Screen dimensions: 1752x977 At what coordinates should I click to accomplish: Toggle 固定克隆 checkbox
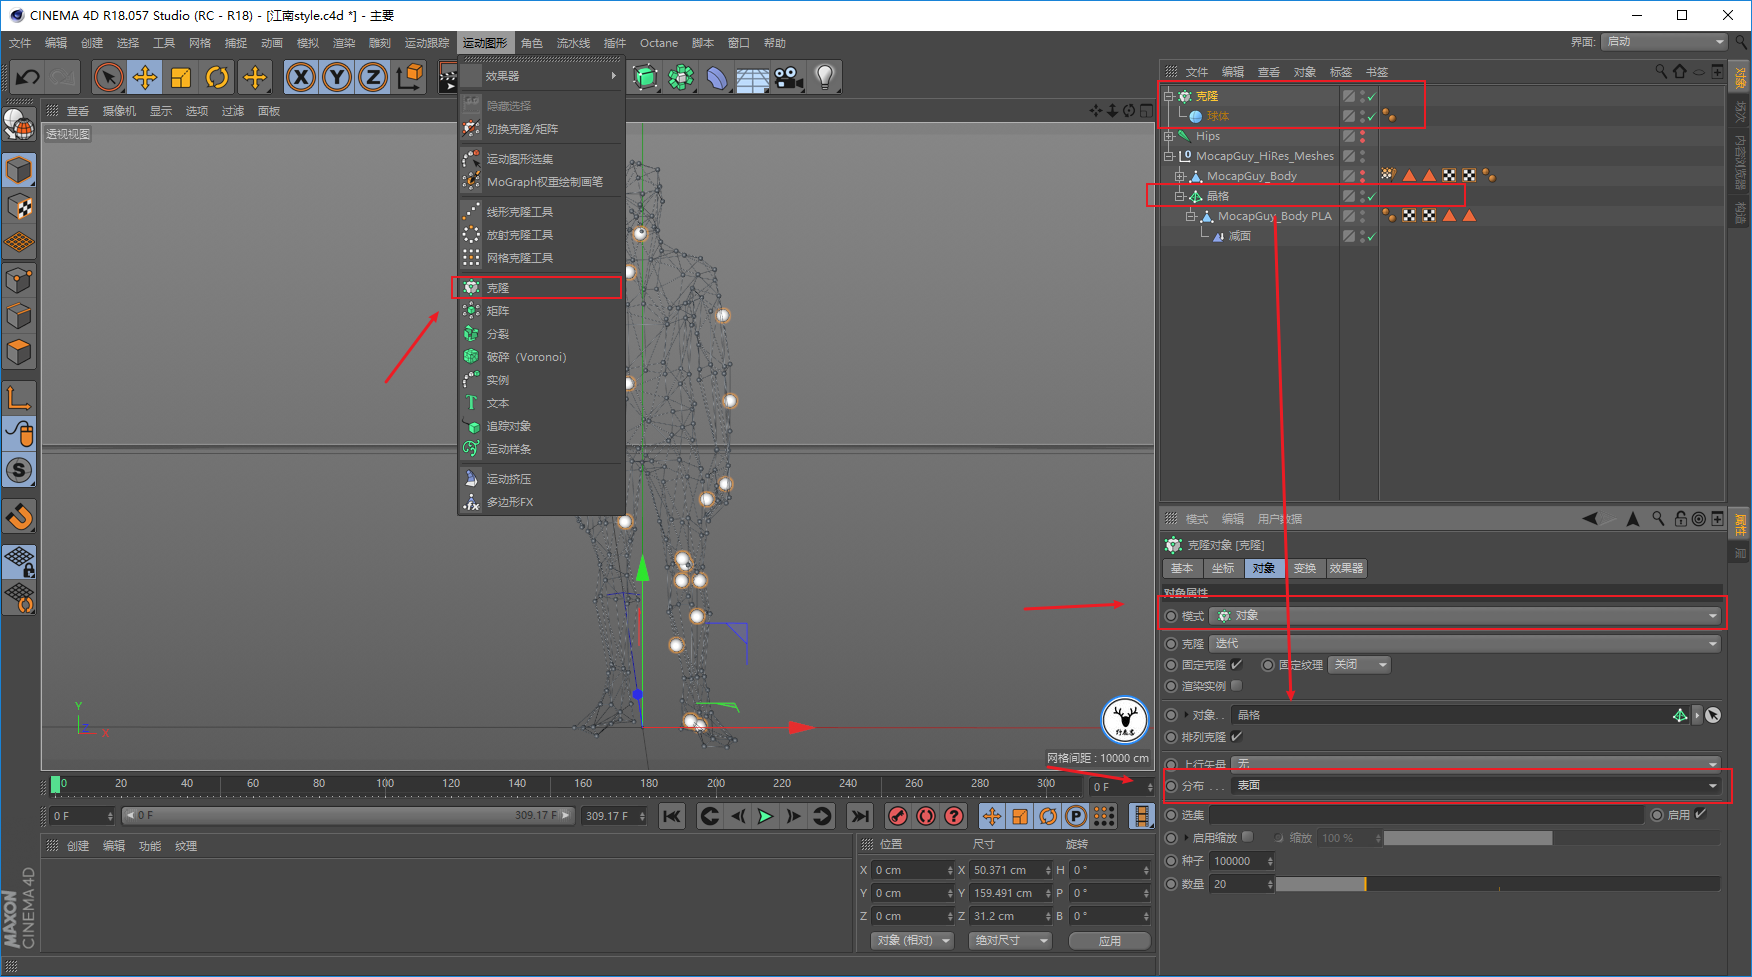(x=1237, y=664)
